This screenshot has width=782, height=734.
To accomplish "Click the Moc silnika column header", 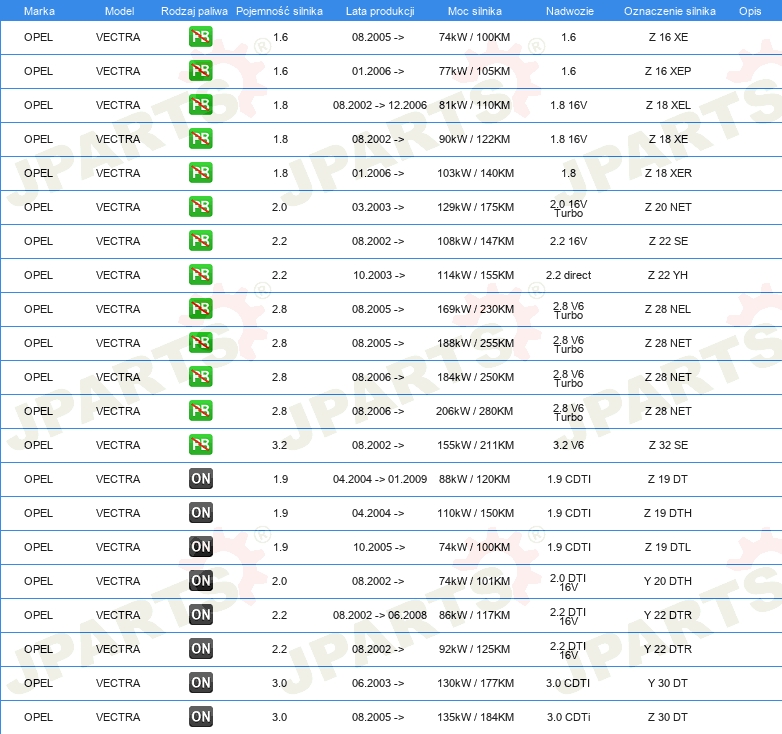I will (475, 11).
